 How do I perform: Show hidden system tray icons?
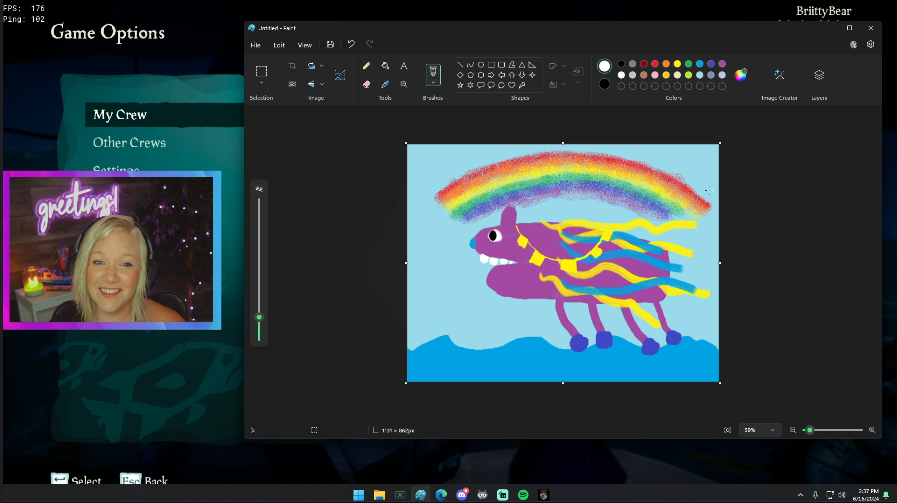(800, 495)
